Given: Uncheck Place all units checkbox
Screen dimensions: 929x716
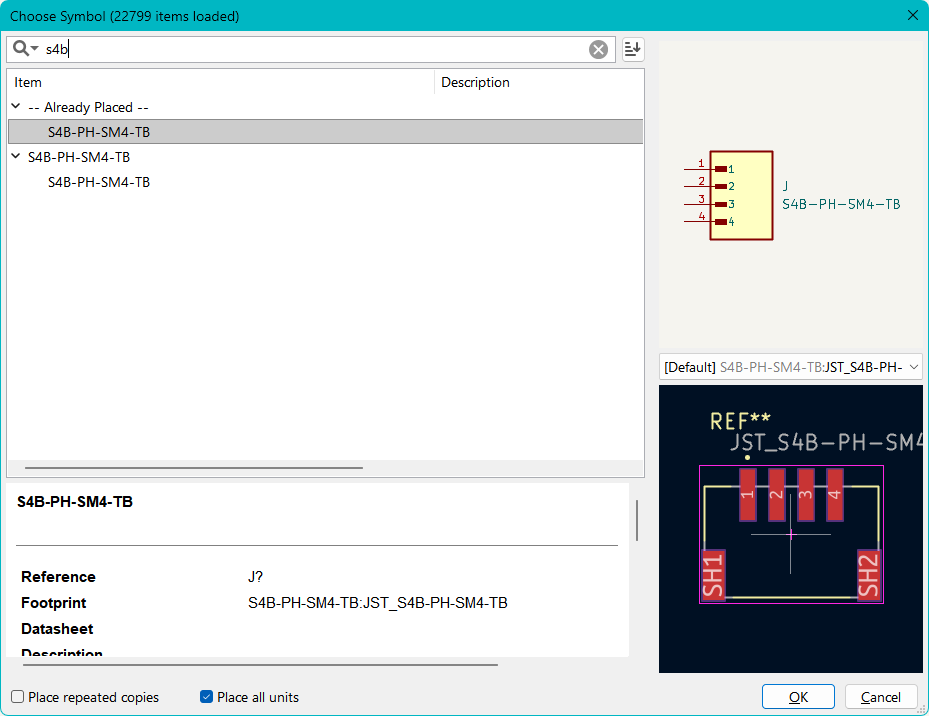Looking at the screenshot, I should tap(206, 696).
